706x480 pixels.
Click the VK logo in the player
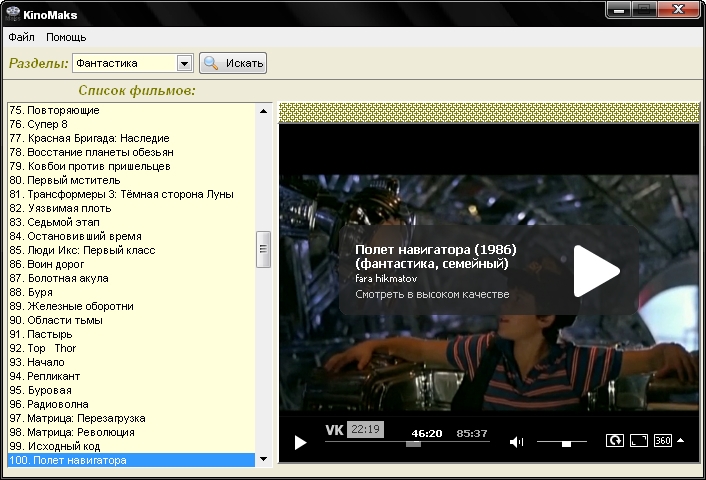[334, 430]
